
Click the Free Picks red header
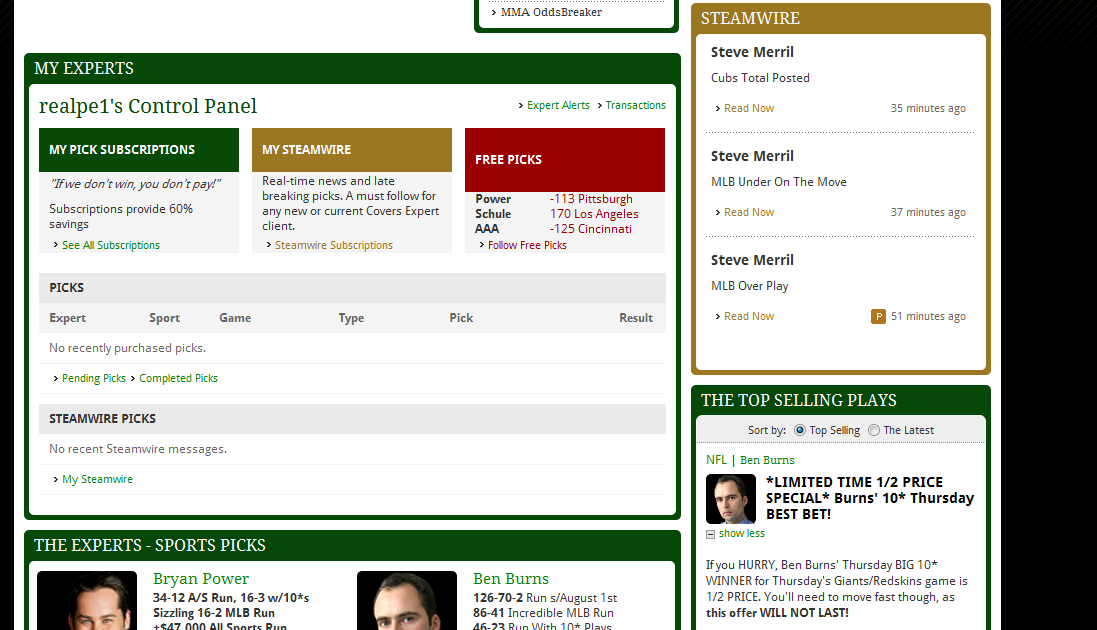[x=565, y=160]
